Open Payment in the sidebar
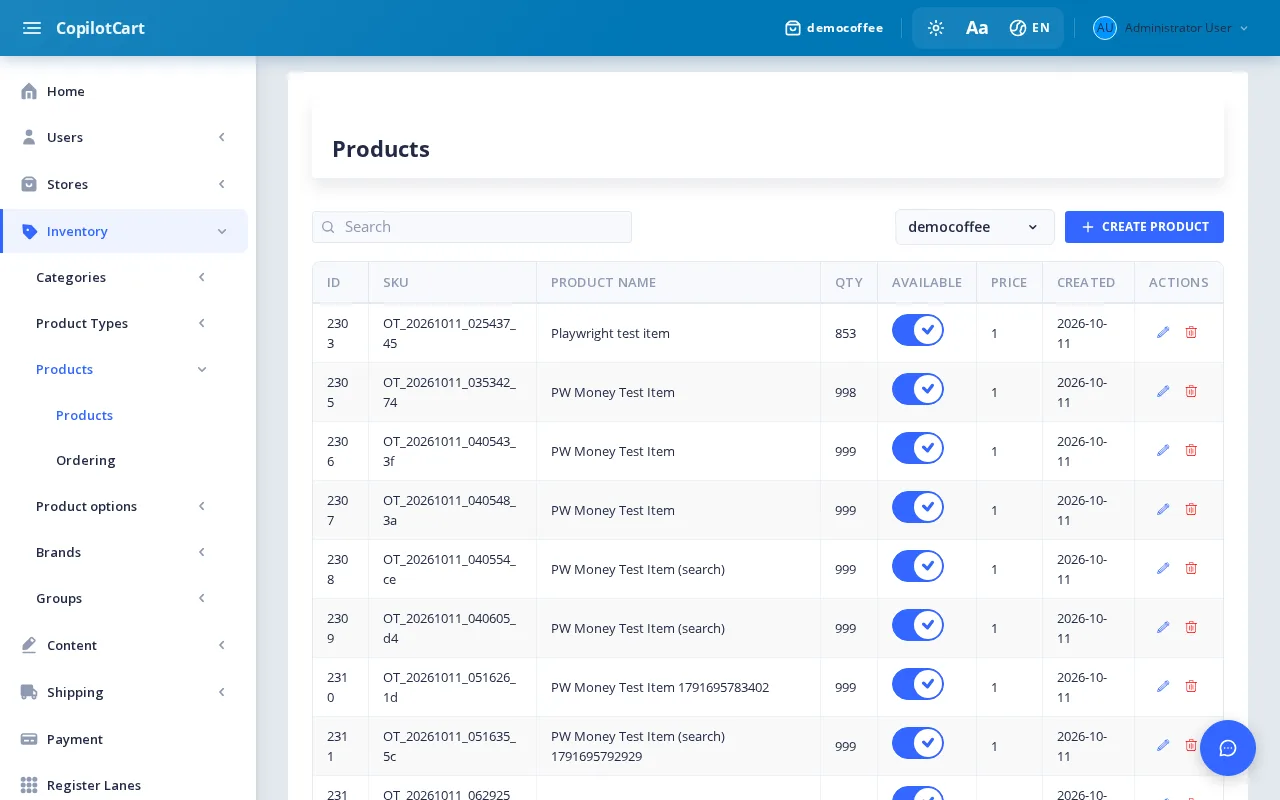1280x800 pixels. [x=124, y=739]
